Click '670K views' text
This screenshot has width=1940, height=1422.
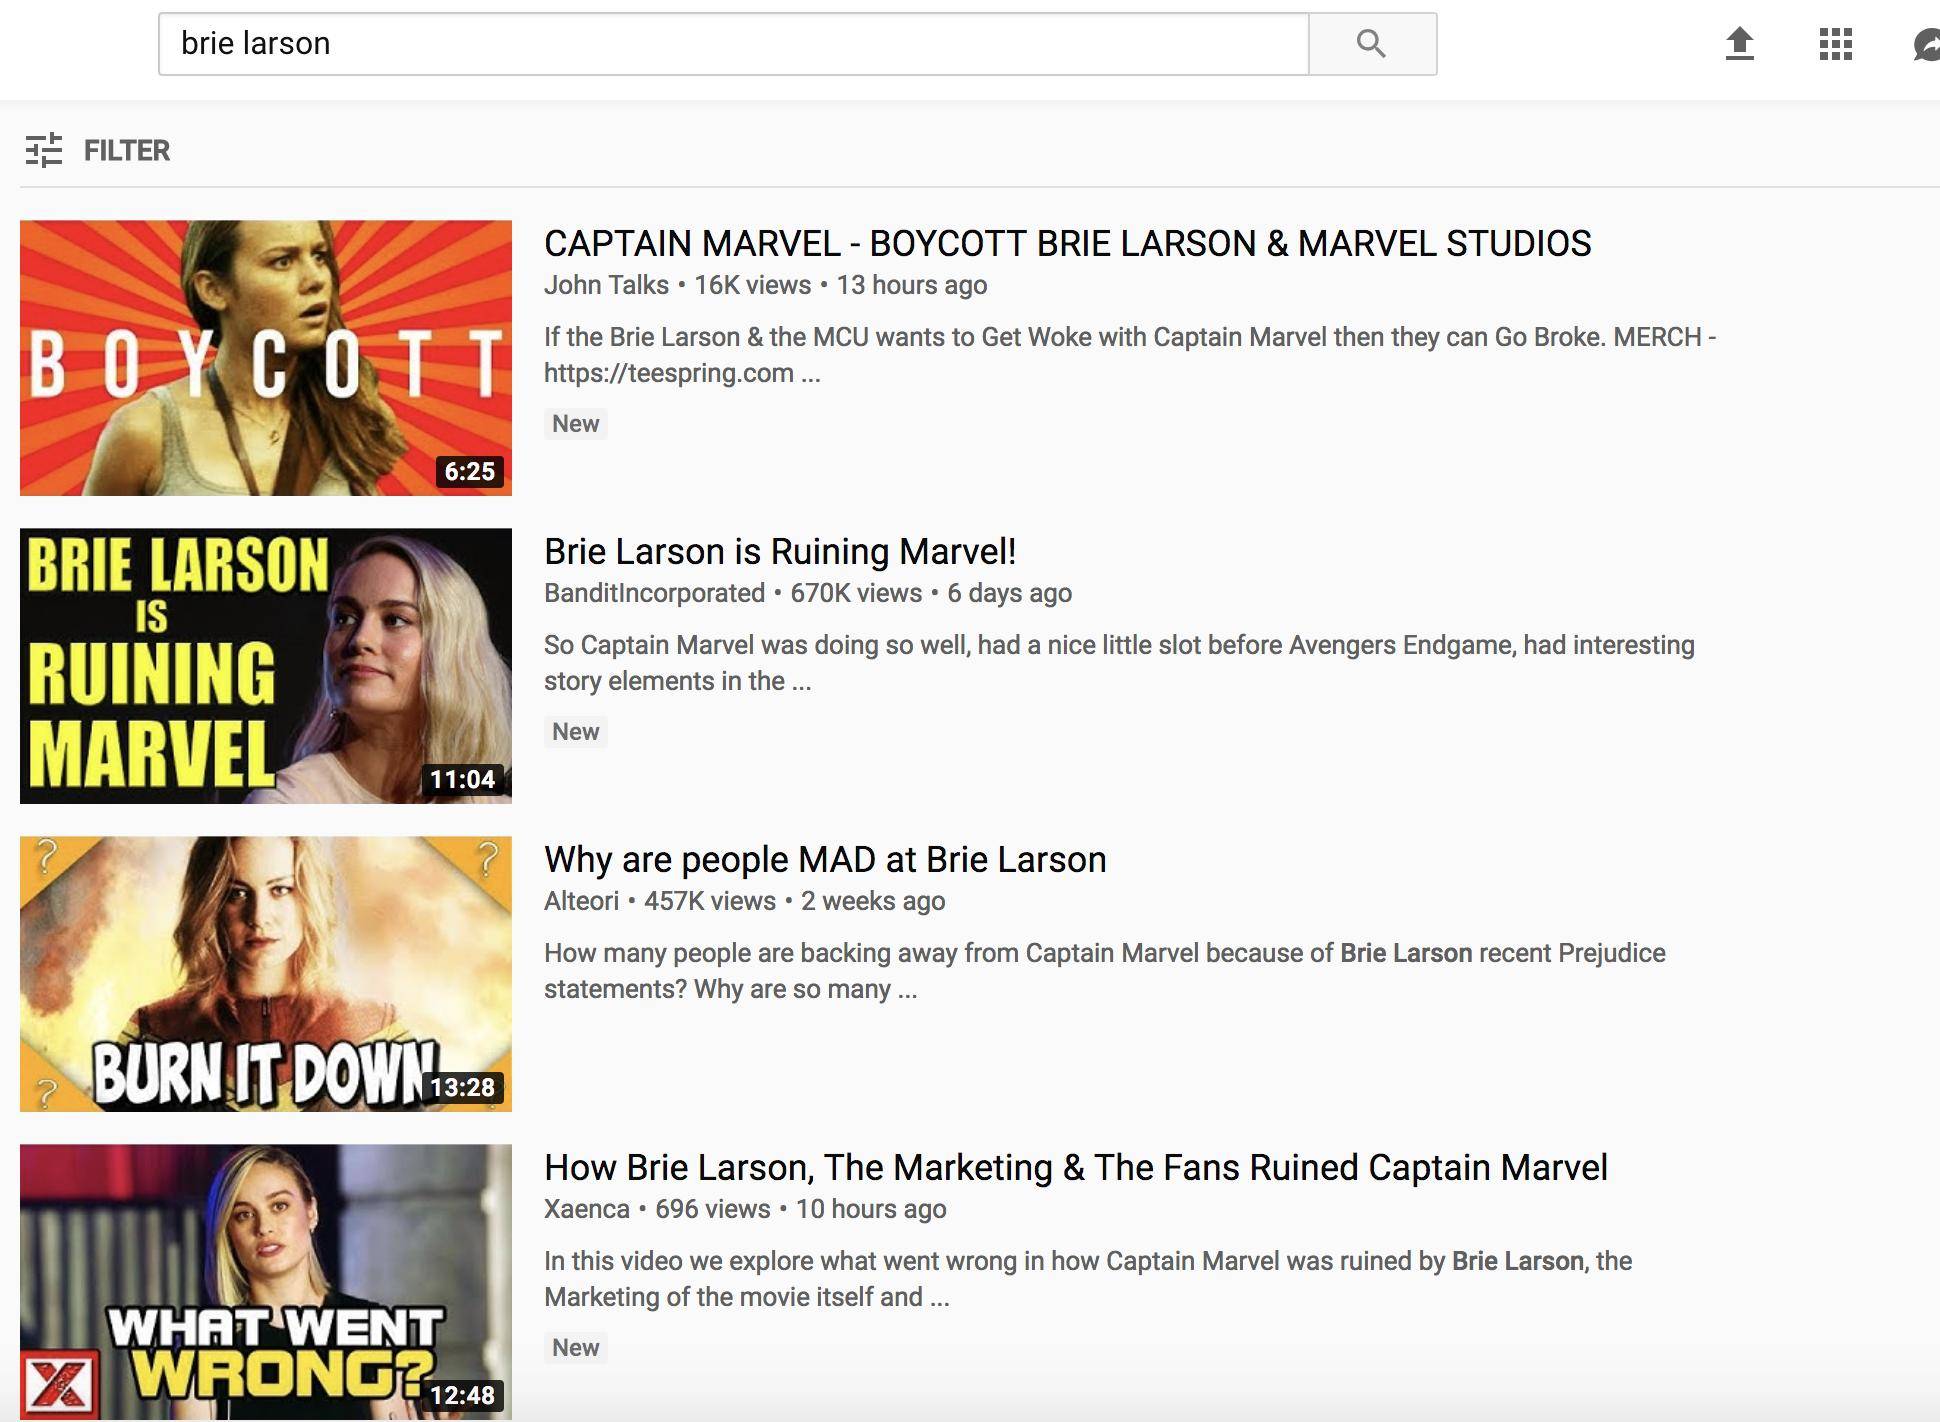856,593
